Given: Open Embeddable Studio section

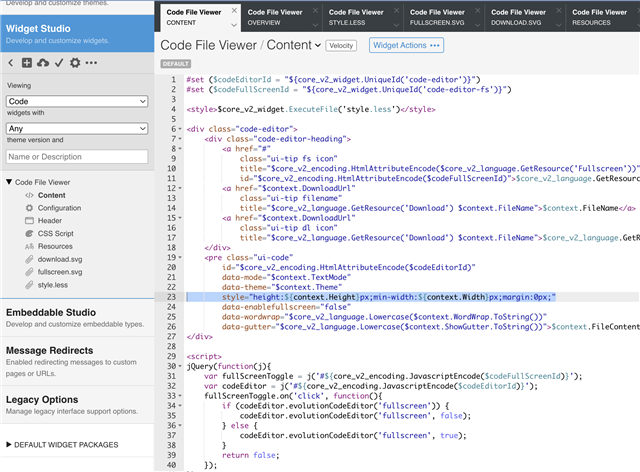Looking at the screenshot, I should pos(77,318).
